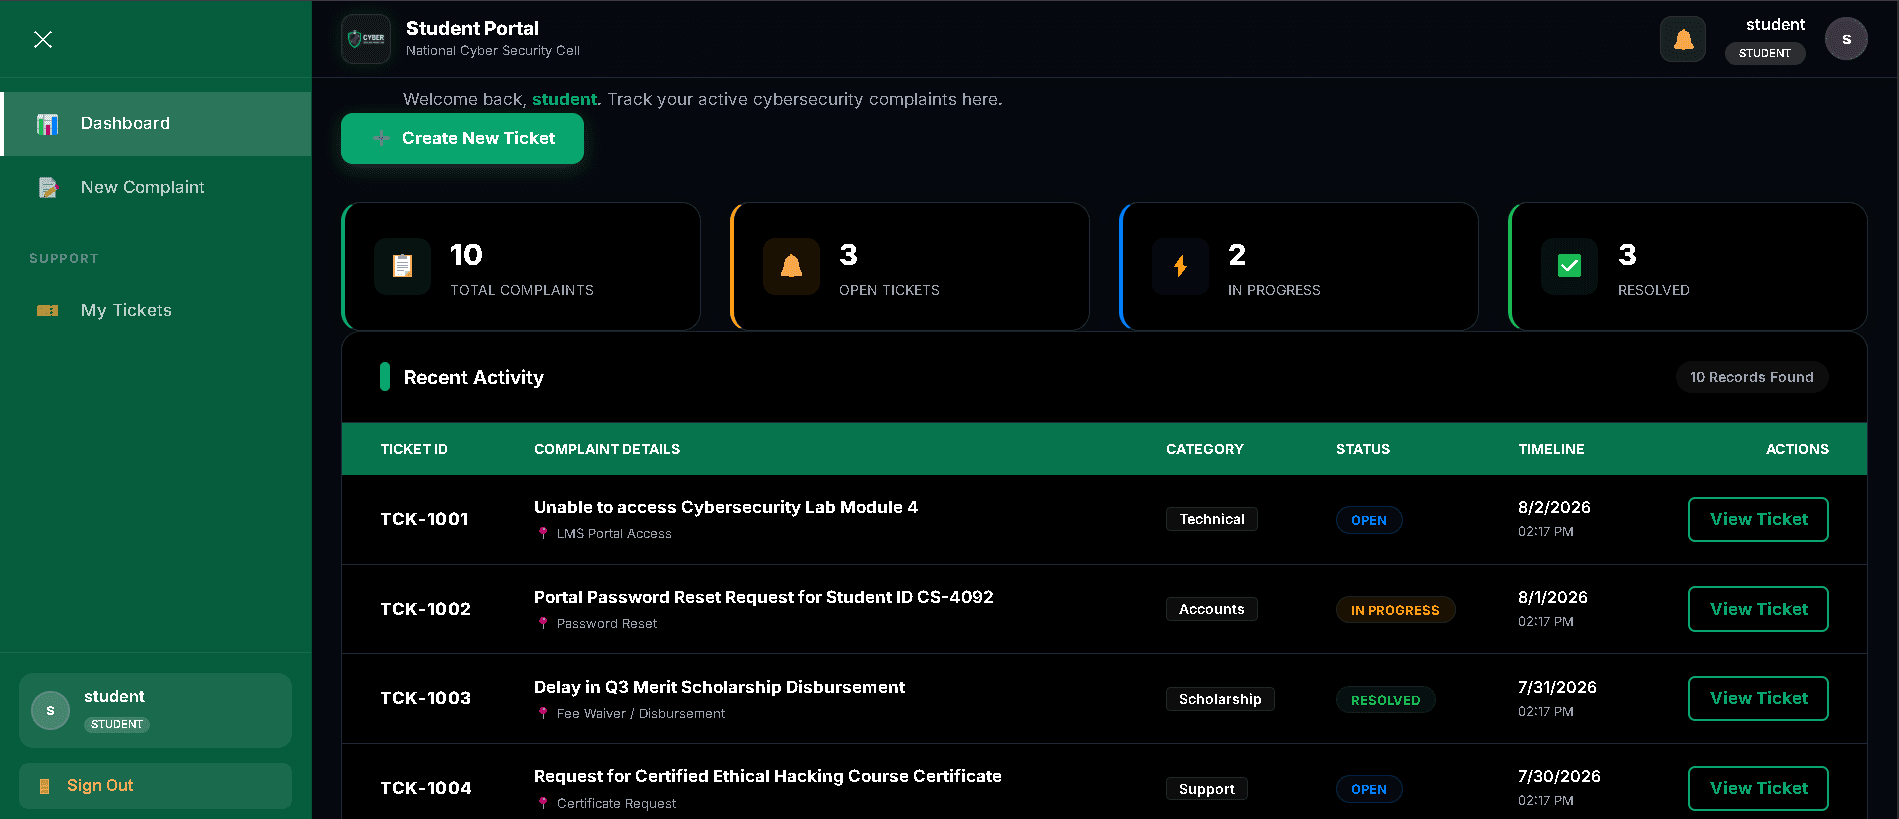Screen dimensions: 1899x819
Task: Click the TICKET ID column header
Action: point(414,449)
